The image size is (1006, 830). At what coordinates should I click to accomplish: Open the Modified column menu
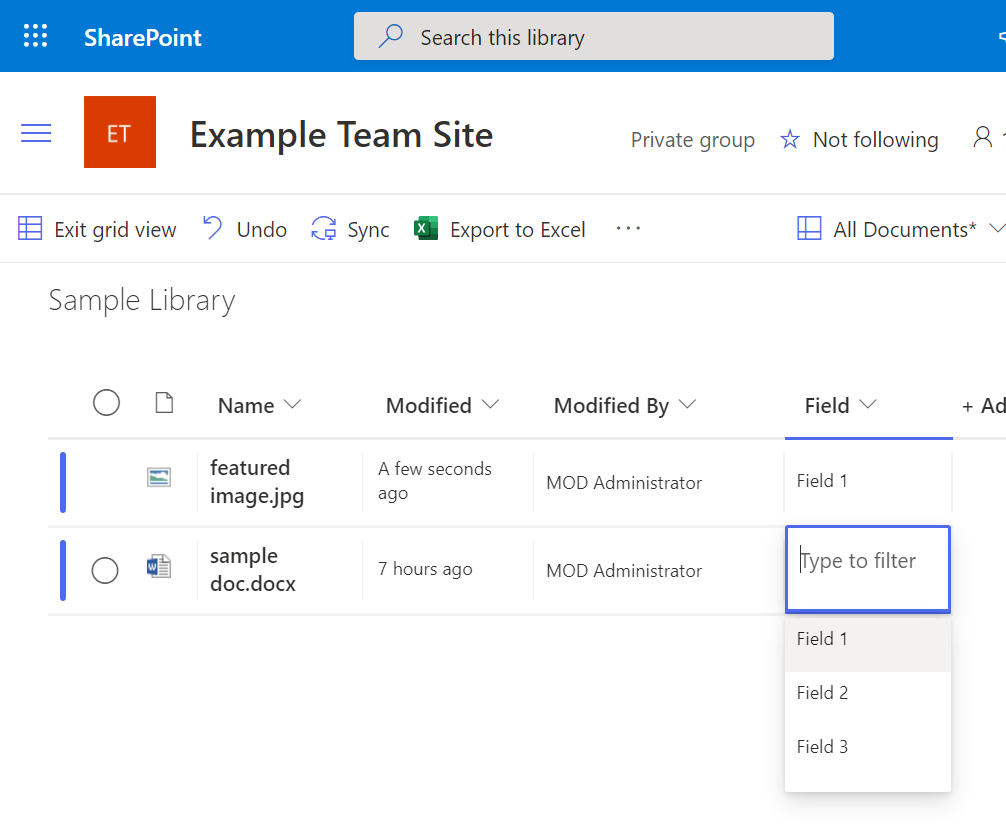coord(442,405)
